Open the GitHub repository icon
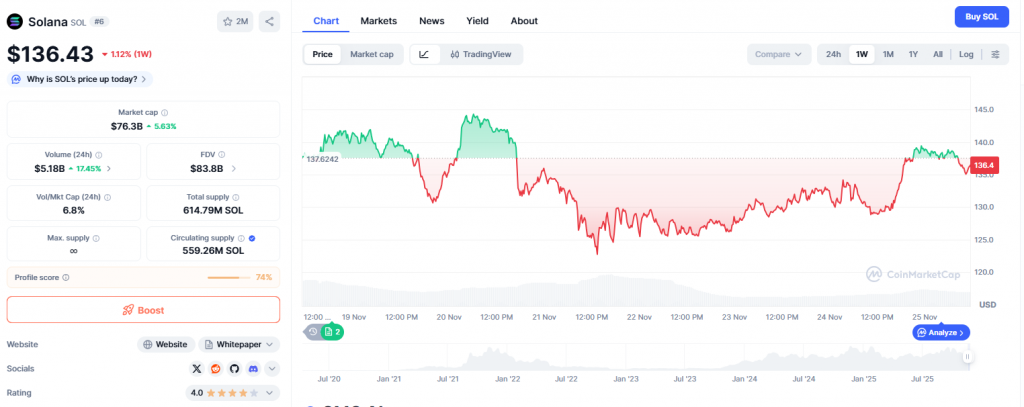 [x=235, y=368]
